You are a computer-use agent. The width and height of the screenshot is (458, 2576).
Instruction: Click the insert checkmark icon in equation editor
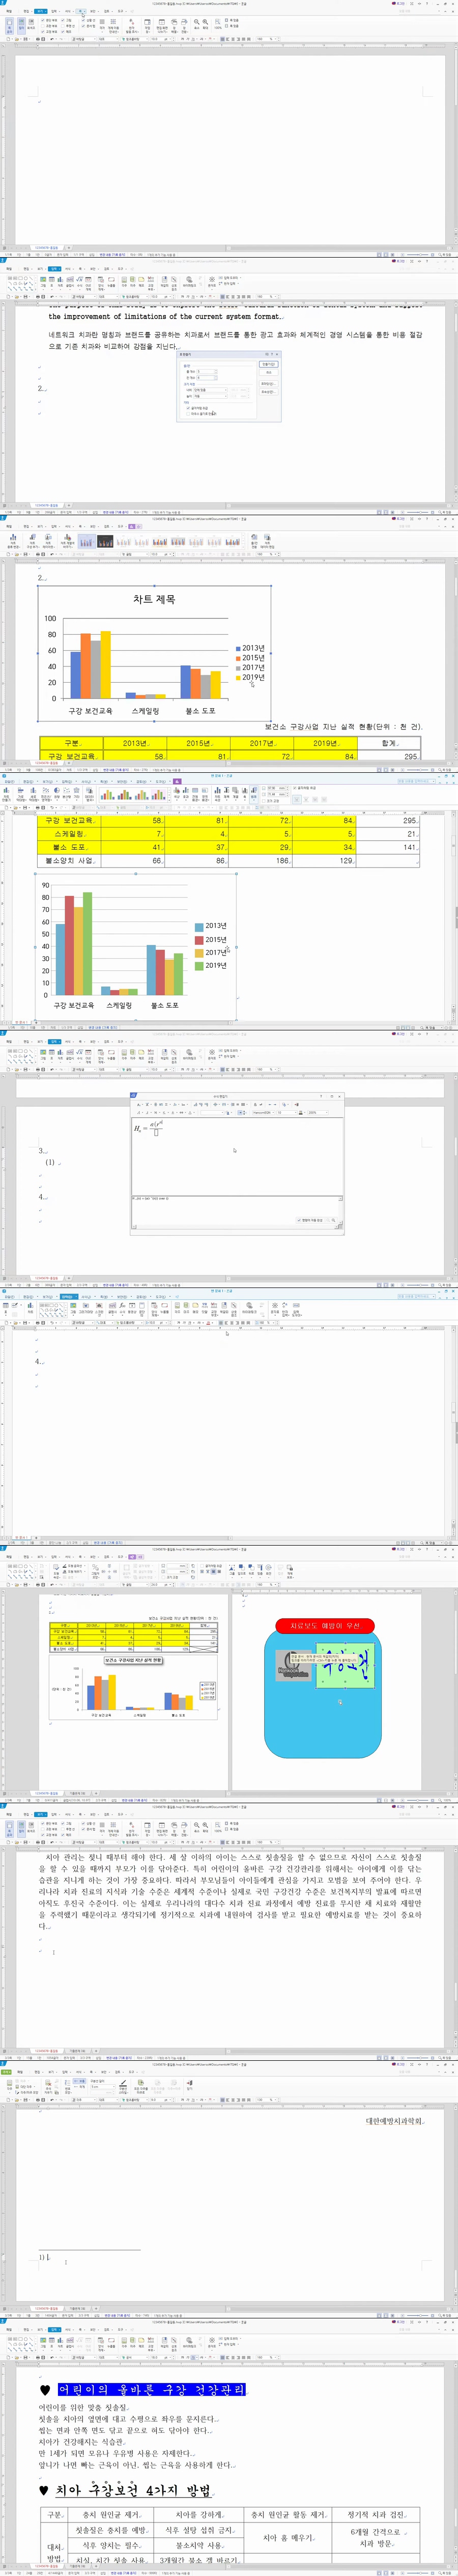coord(296,1104)
